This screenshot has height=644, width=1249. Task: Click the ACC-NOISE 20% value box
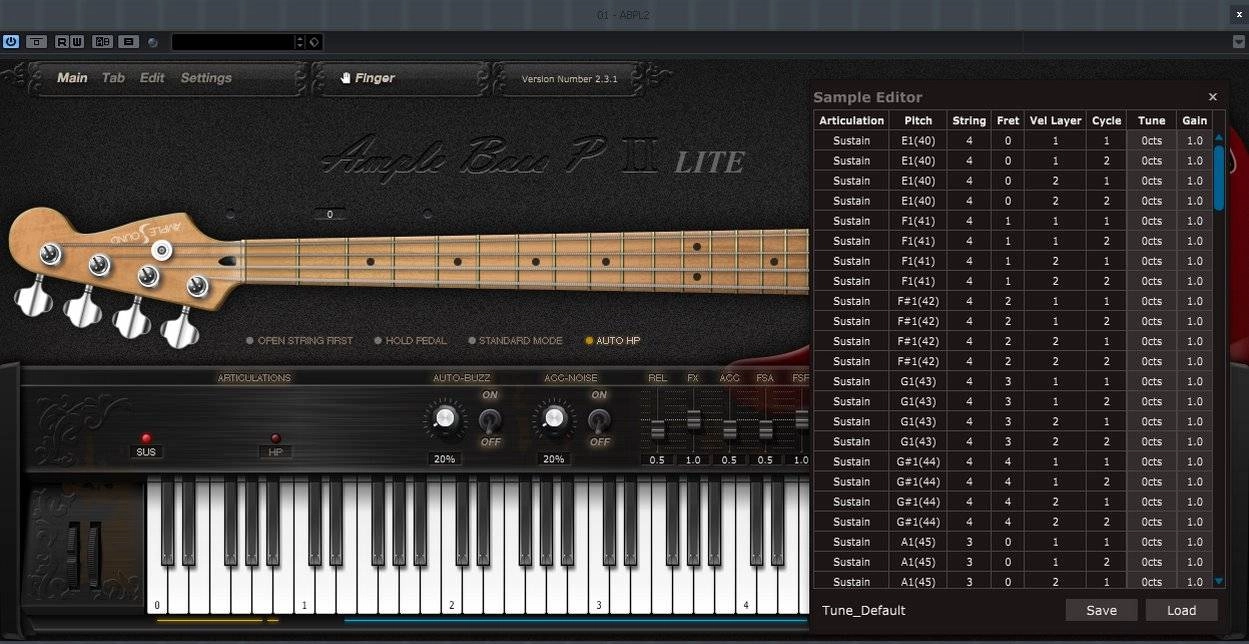click(x=553, y=459)
